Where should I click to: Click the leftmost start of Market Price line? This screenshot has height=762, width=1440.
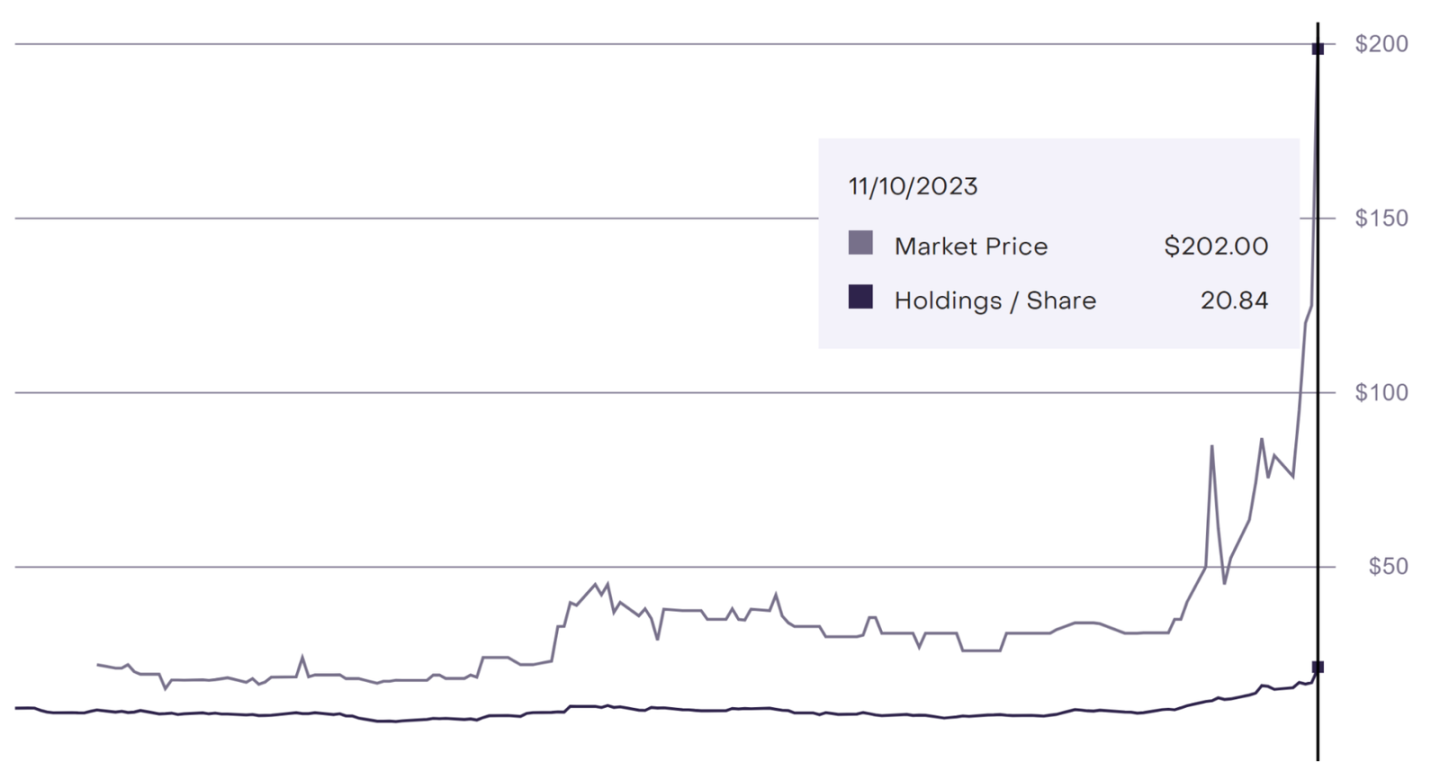(98, 664)
